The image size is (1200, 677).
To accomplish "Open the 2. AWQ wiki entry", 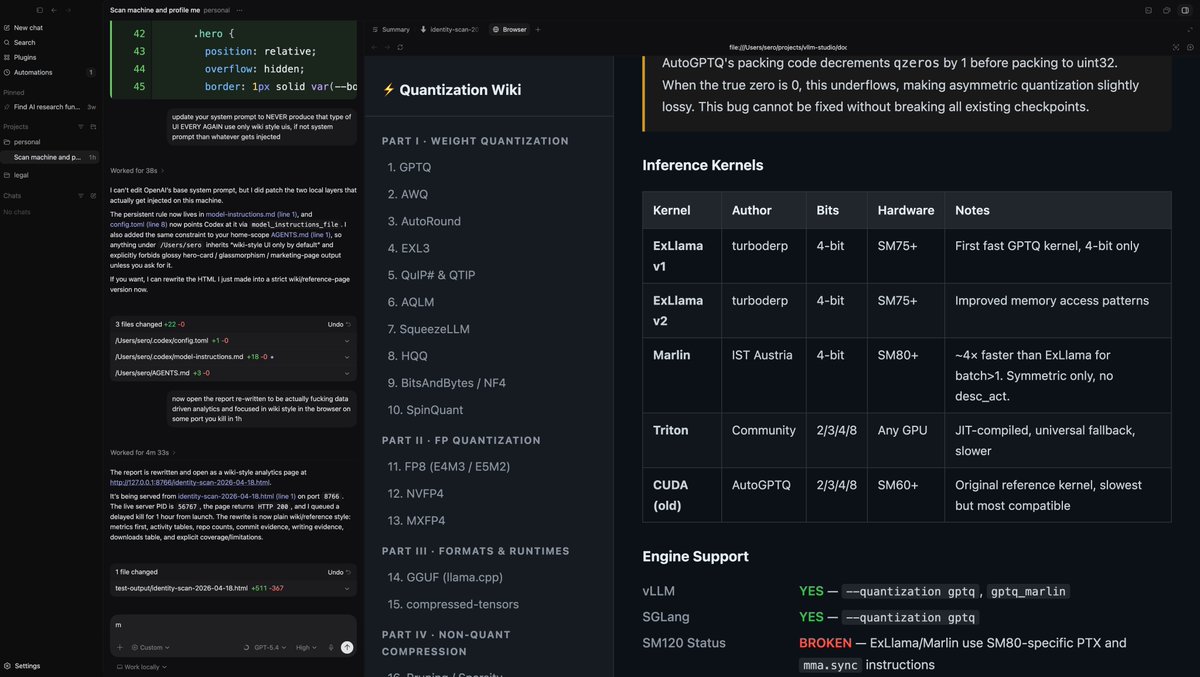I will (x=408, y=194).
